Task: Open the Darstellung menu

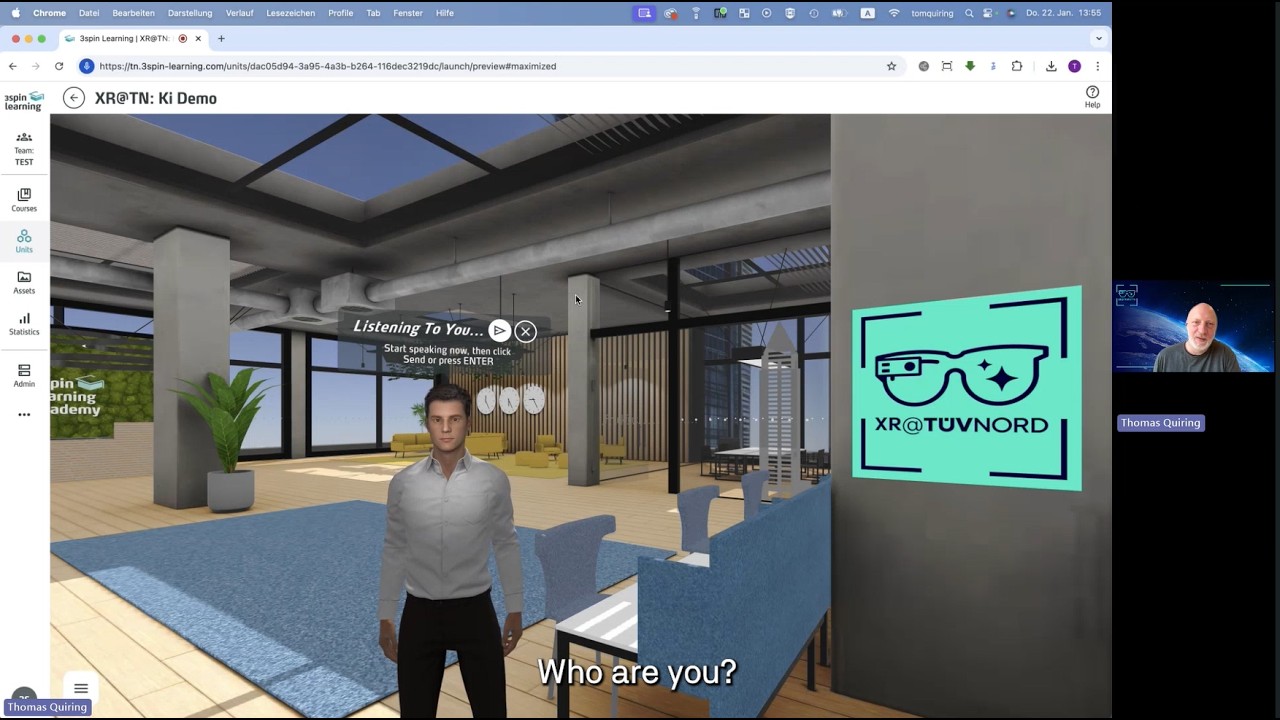Action: point(190,13)
